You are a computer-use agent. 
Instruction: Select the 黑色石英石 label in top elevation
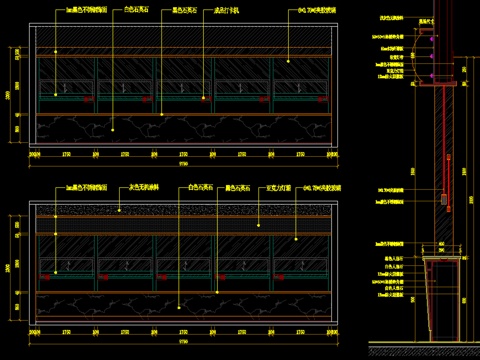(x=184, y=10)
